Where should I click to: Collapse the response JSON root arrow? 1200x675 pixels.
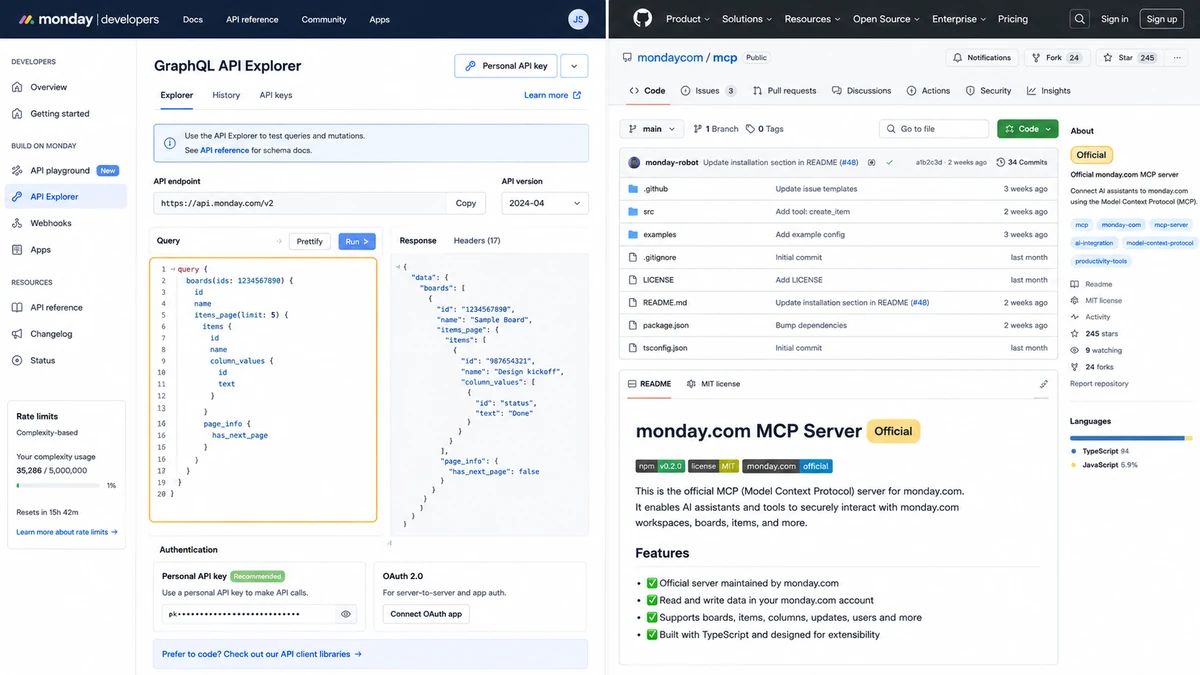pyautogui.click(x=398, y=267)
